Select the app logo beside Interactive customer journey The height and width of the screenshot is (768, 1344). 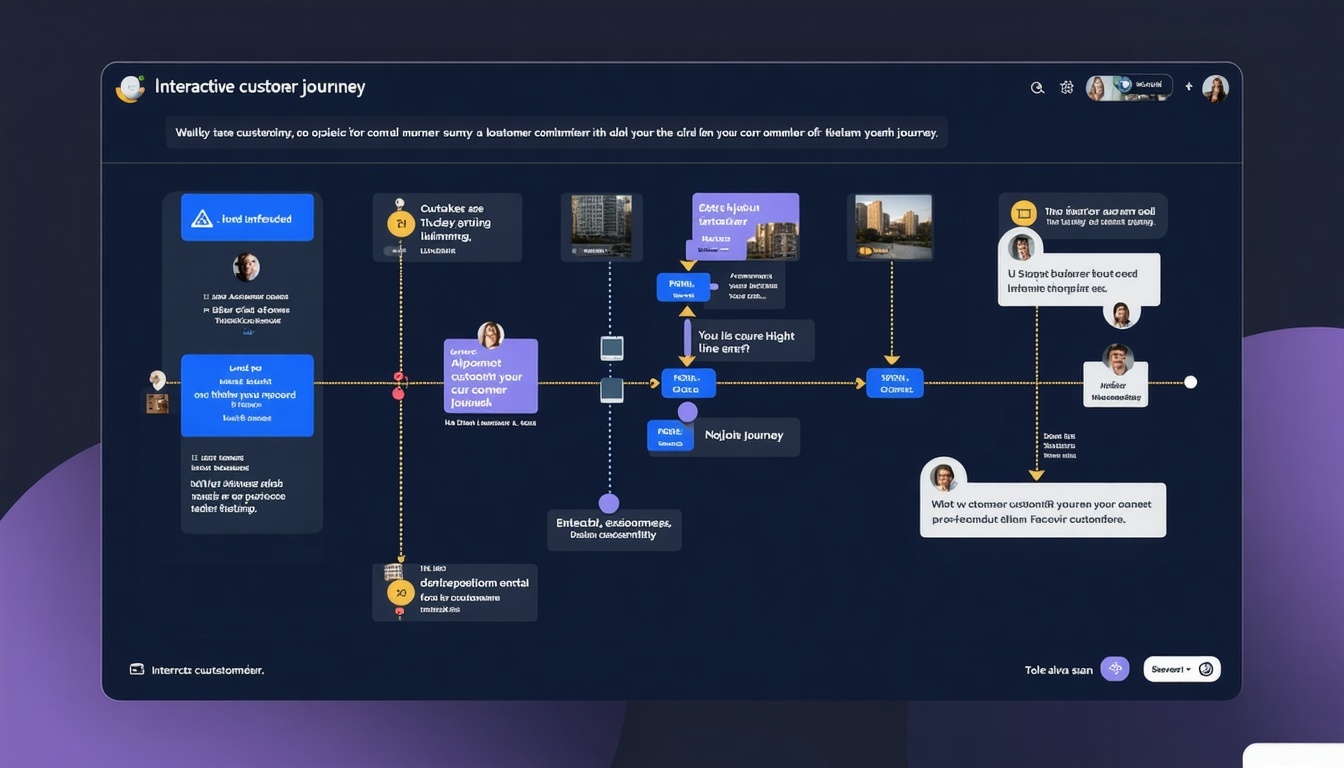tap(131, 87)
